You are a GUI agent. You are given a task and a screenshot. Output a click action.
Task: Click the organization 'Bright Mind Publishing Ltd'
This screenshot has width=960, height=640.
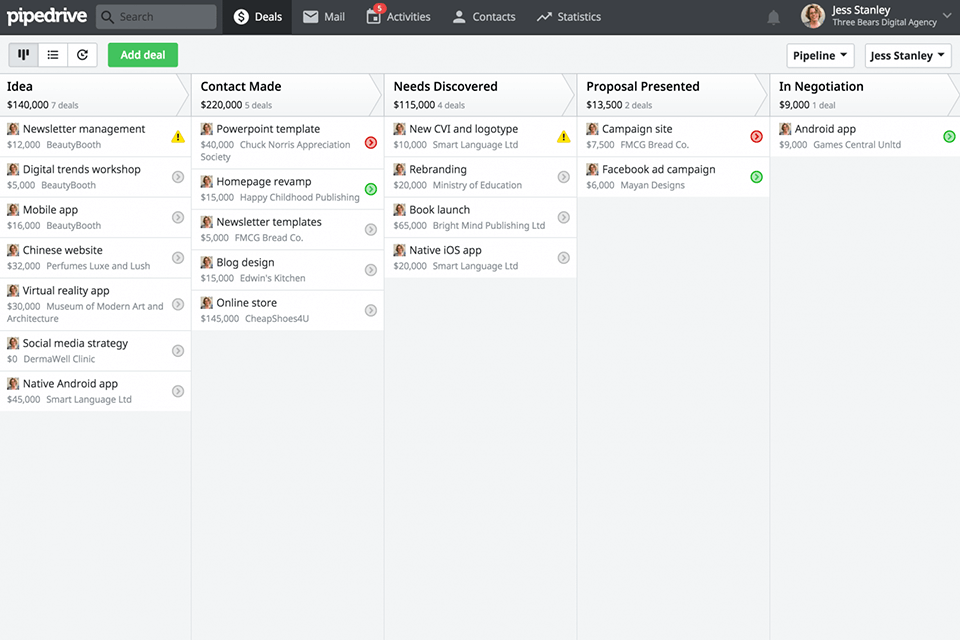489,226
